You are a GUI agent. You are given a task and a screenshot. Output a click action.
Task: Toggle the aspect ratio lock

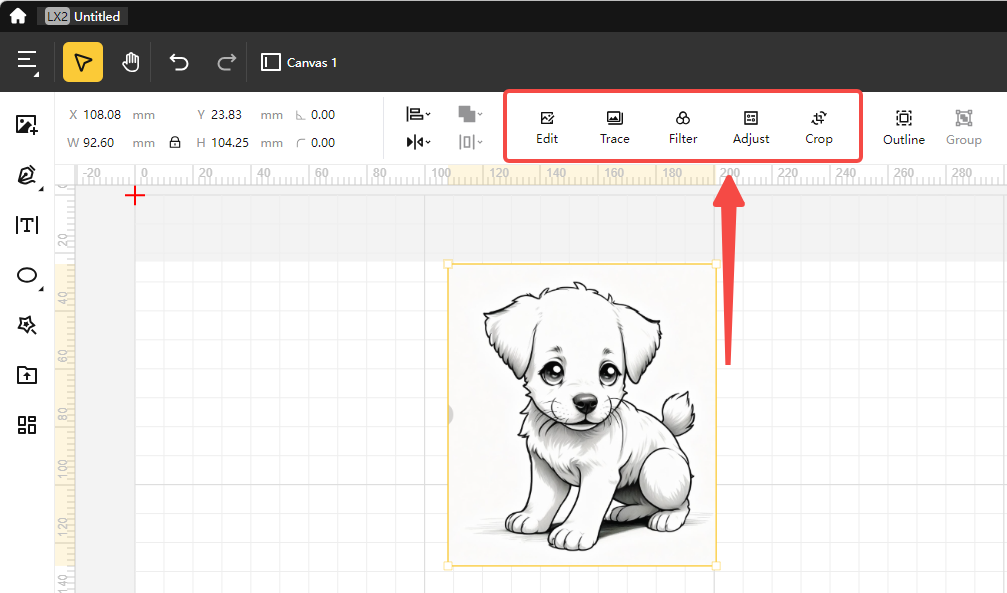coord(175,142)
